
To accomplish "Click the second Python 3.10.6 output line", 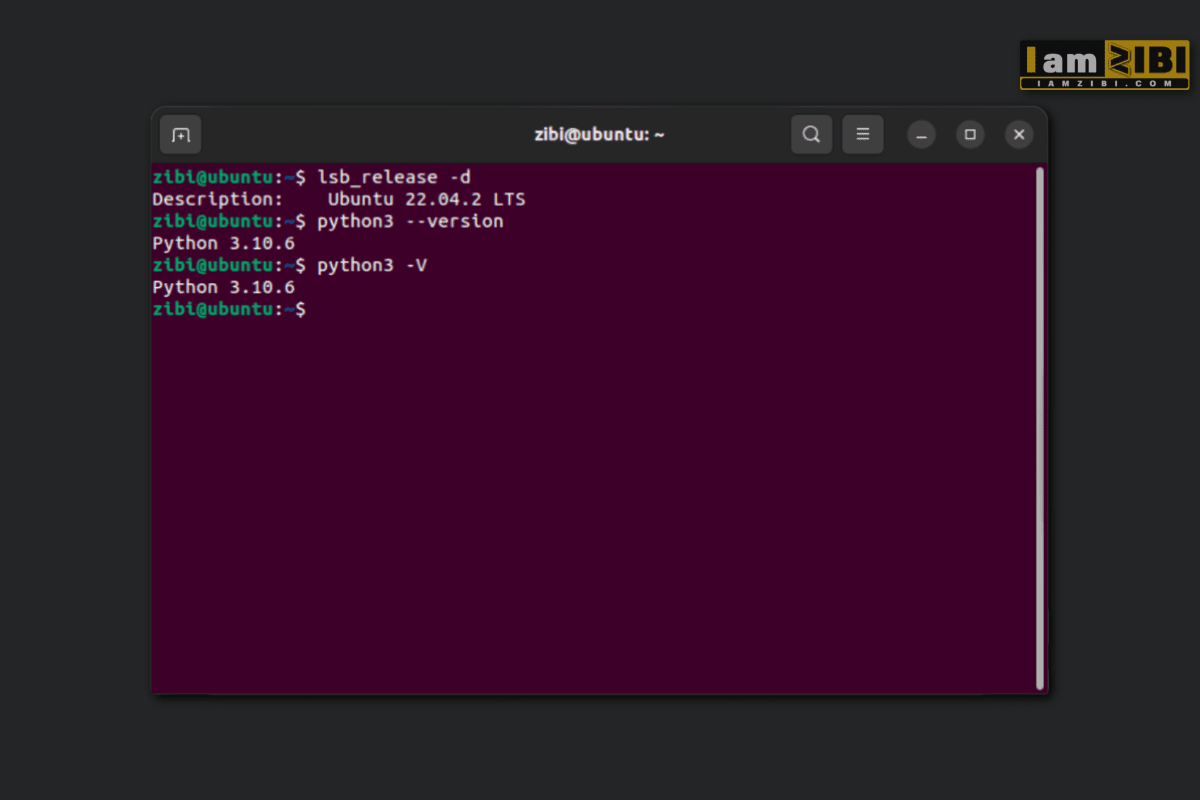I will point(223,287).
